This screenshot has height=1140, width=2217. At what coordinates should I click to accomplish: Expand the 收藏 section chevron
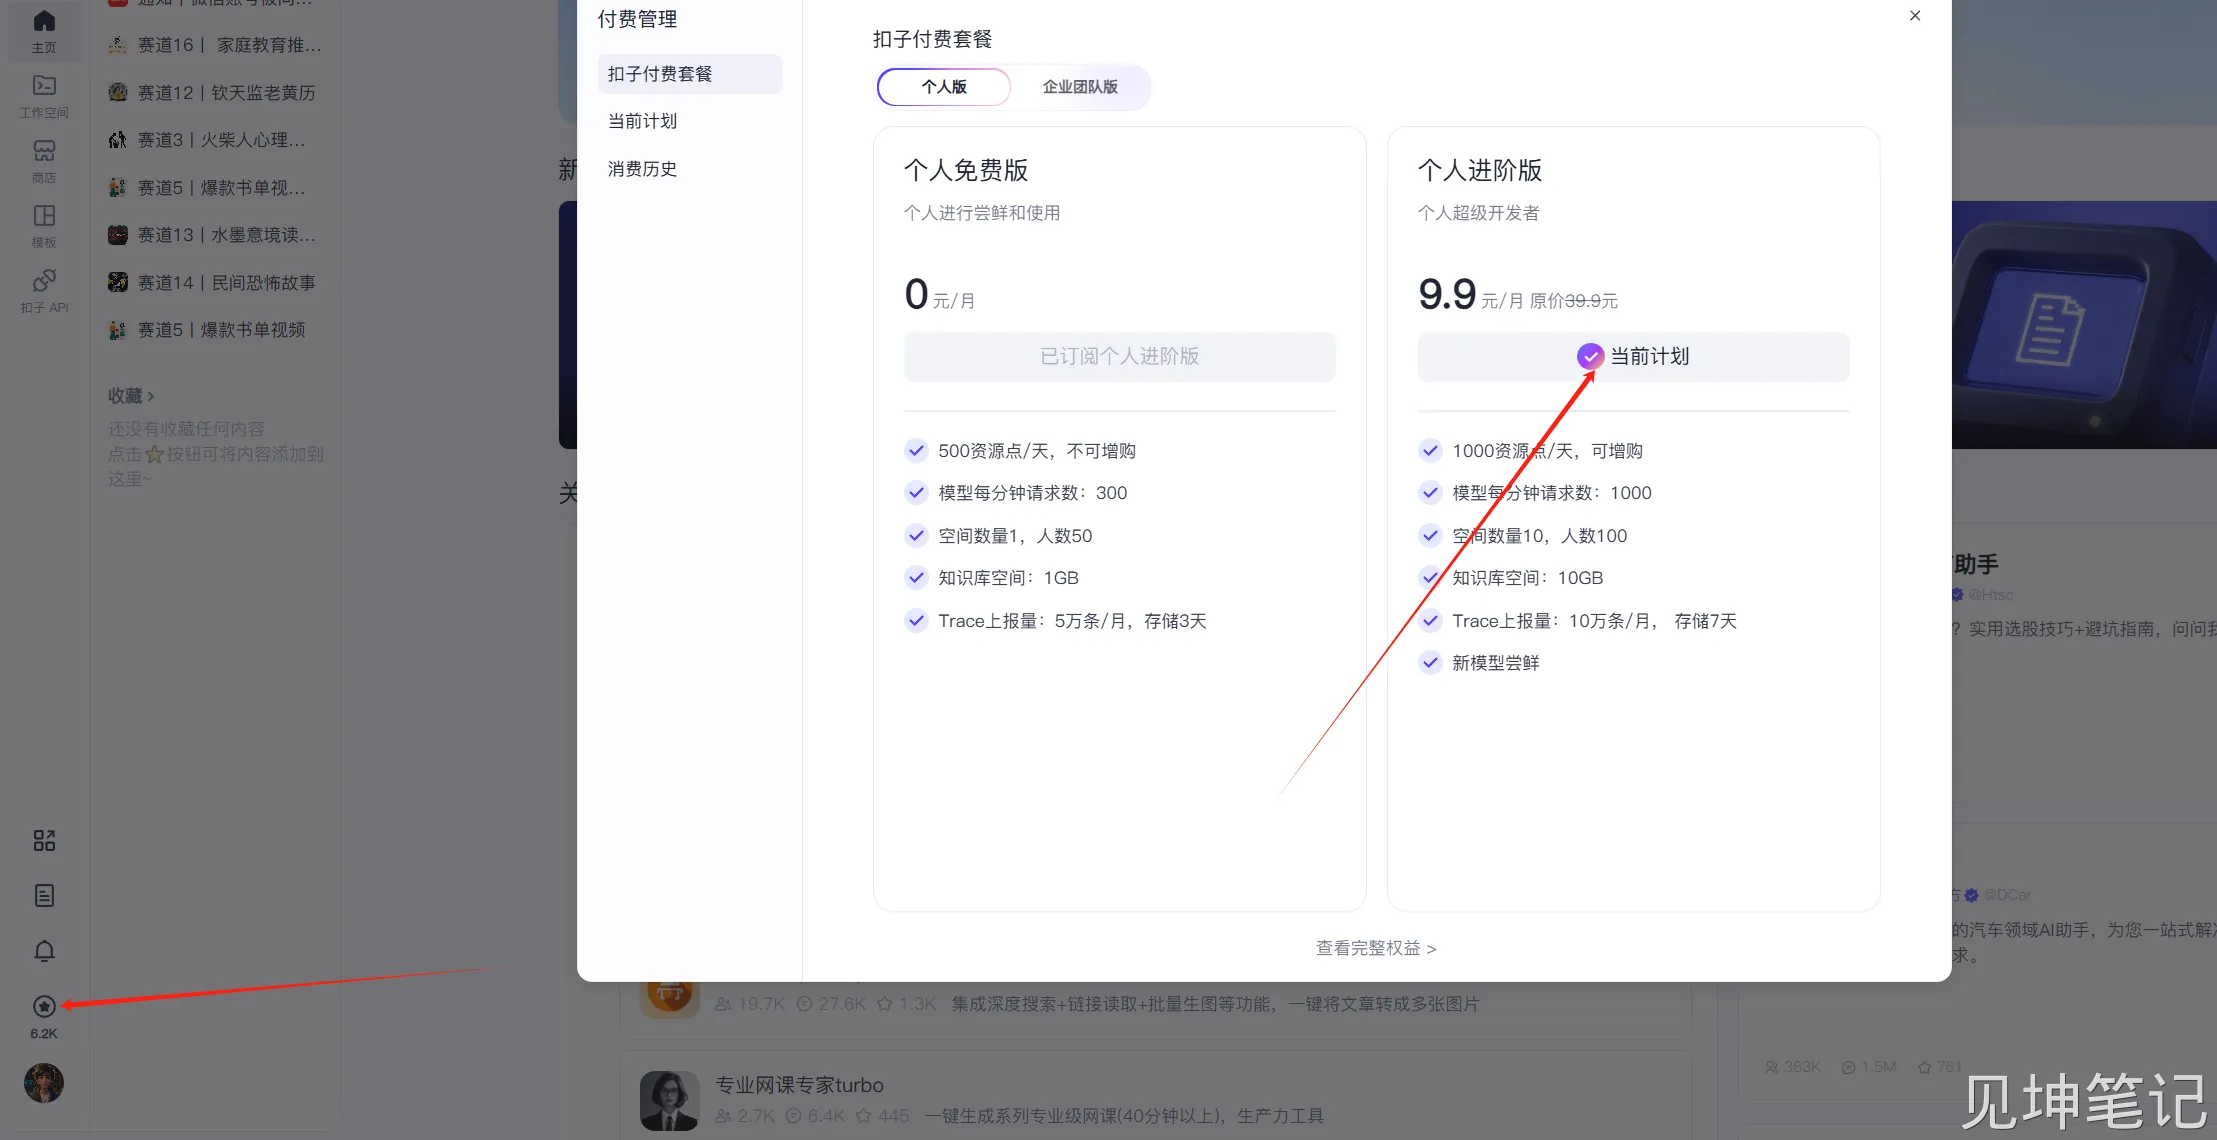(150, 397)
